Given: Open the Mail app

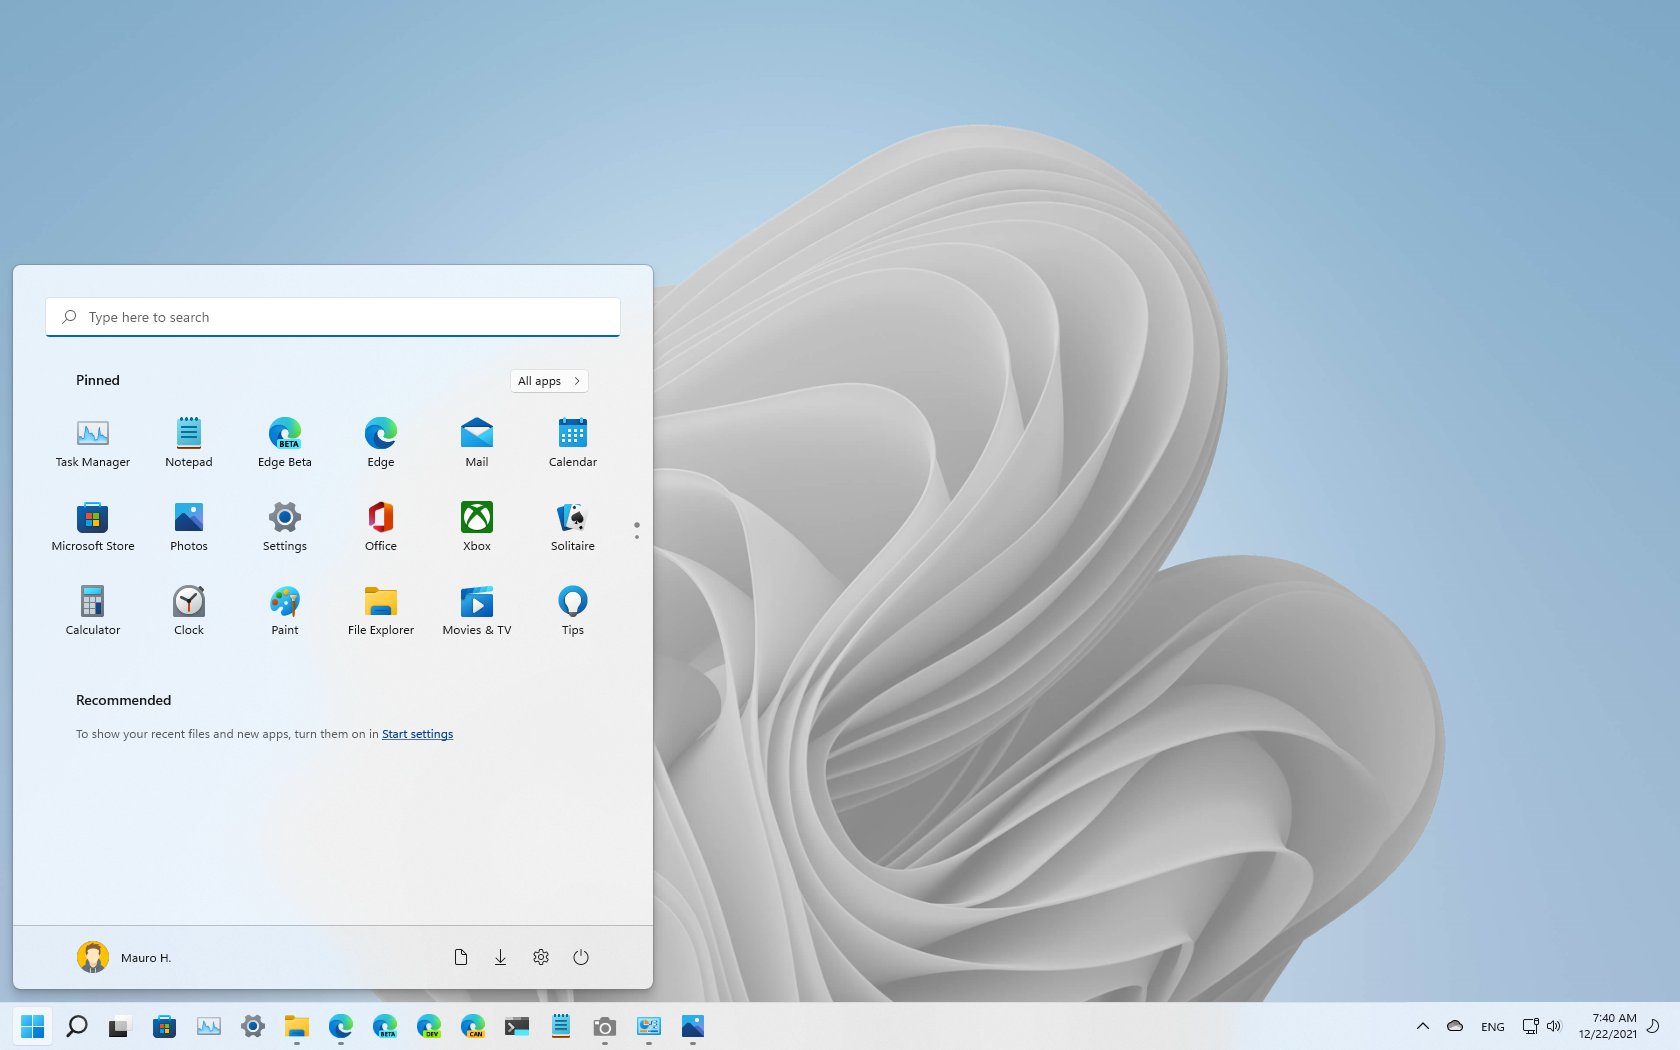Looking at the screenshot, I should click(x=477, y=442).
